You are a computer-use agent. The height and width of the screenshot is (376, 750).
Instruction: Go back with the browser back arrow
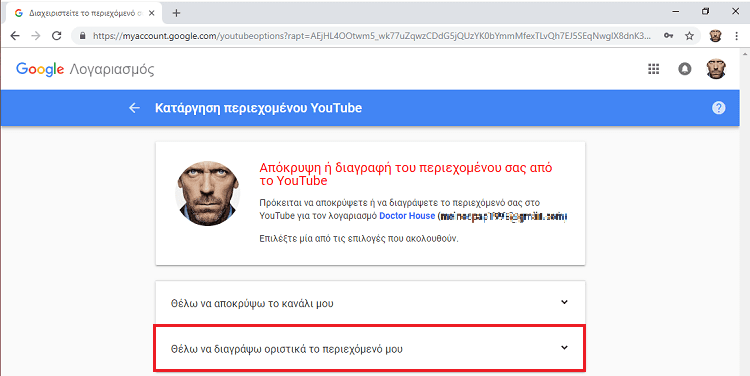tap(15, 36)
